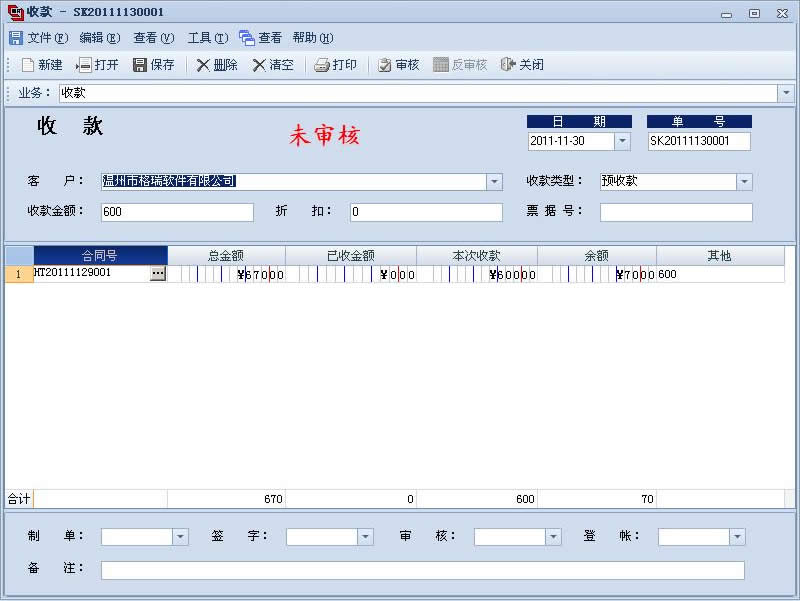Click the 打开 (Open) toolbar icon

[x=84, y=65]
